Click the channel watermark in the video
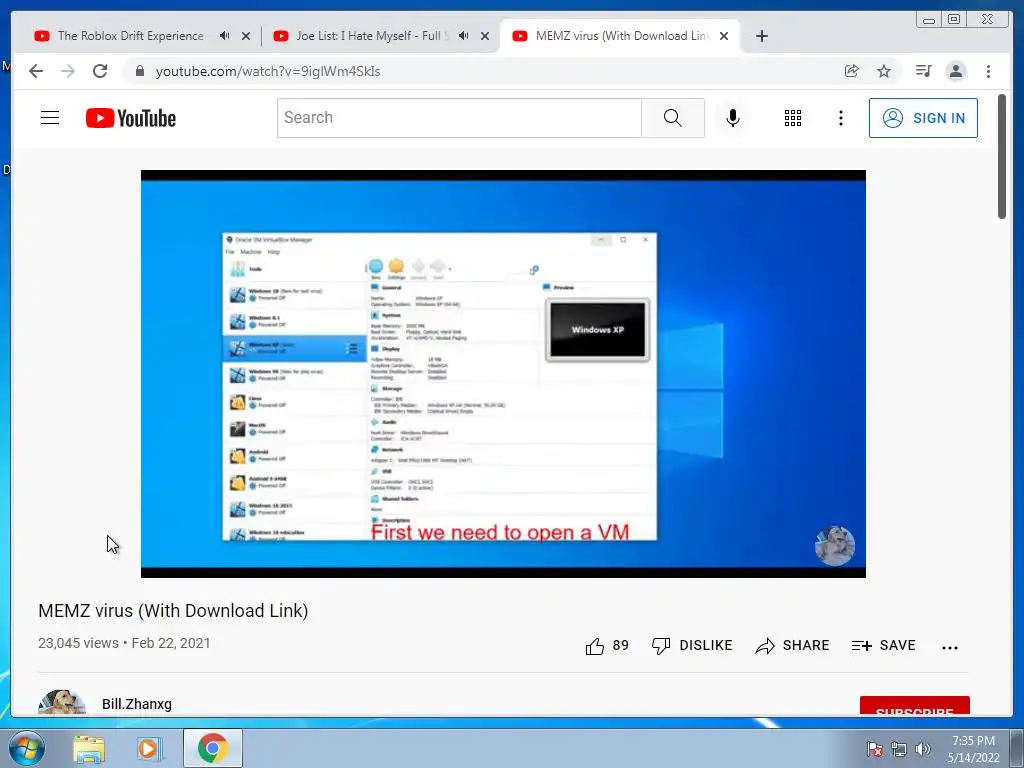 point(835,545)
